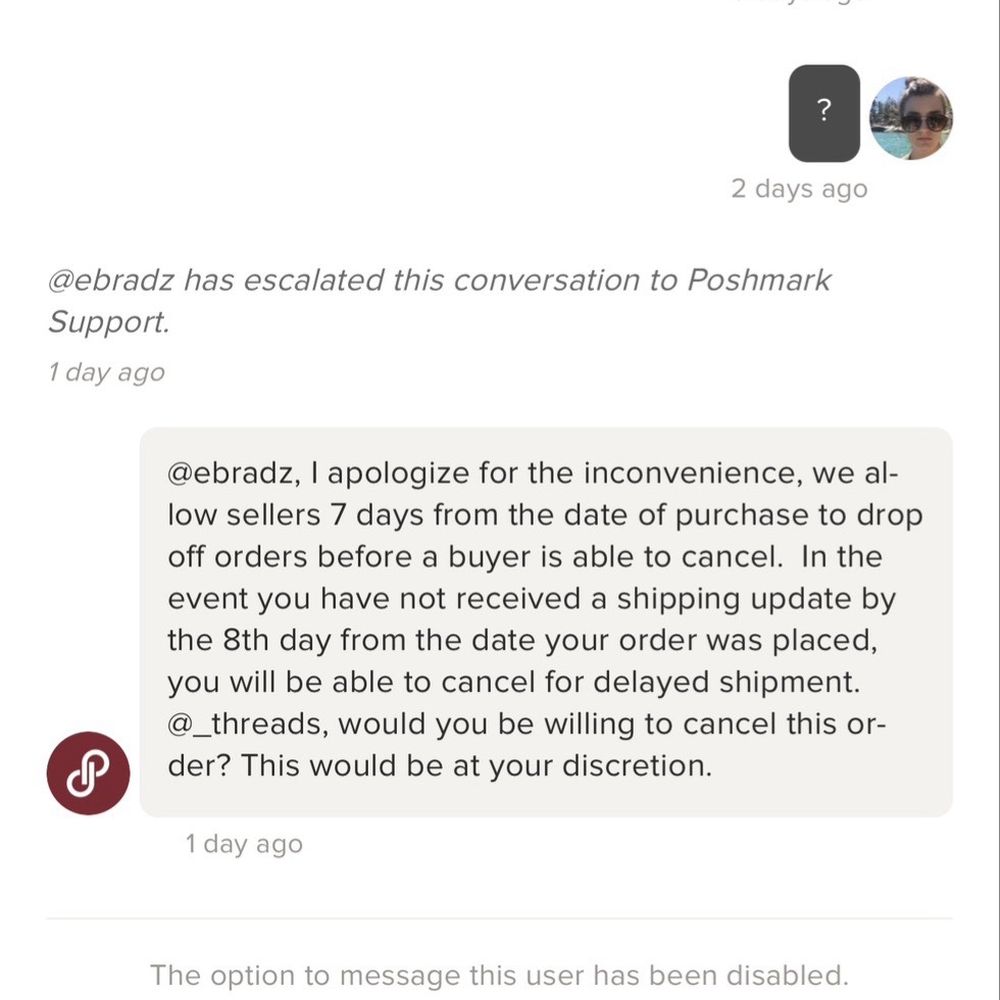The width and height of the screenshot is (1000, 1000).
Task: Open the @_threads mention
Action: tap(247, 724)
